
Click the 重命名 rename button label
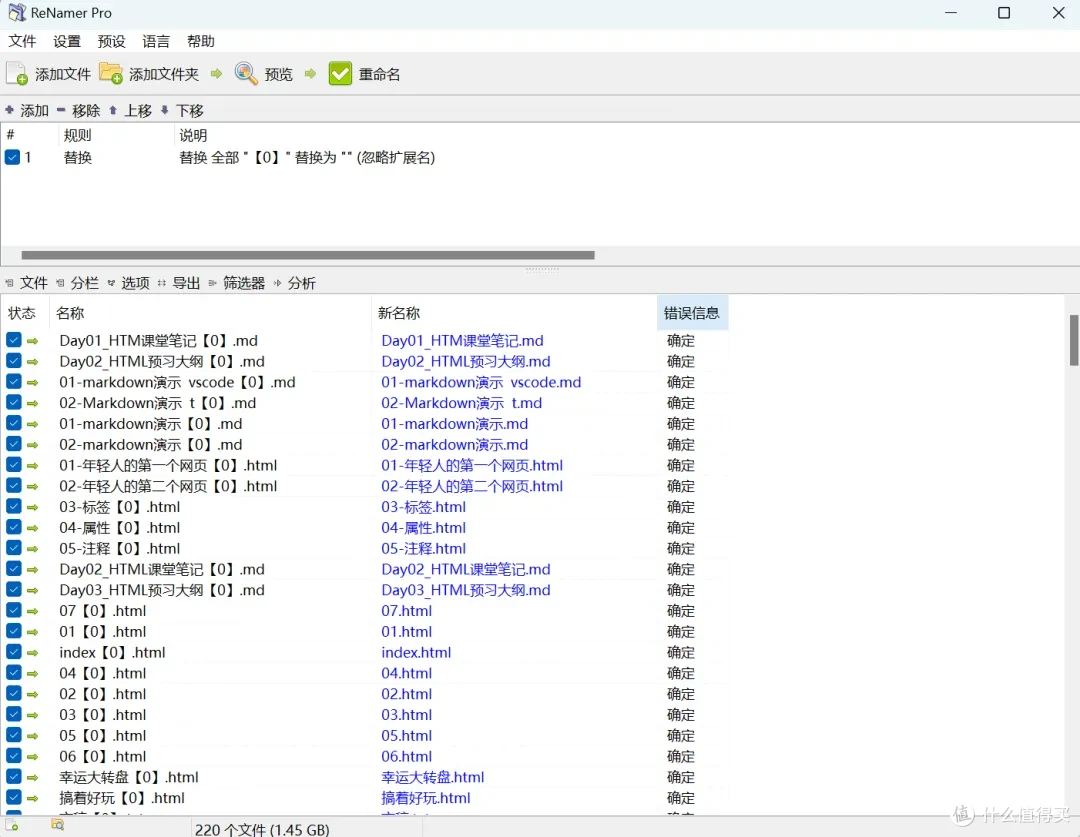point(379,74)
